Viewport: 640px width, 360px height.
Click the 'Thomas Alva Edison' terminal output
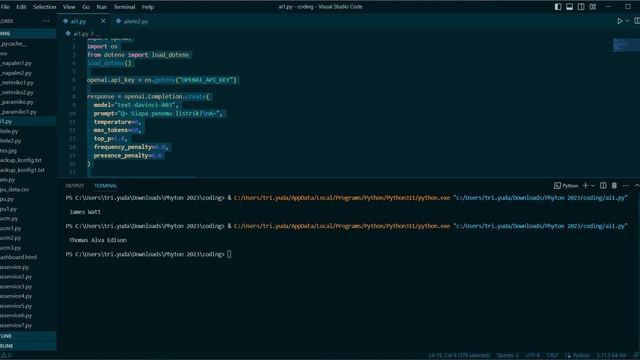pyautogui.click(x=98, y=240)
